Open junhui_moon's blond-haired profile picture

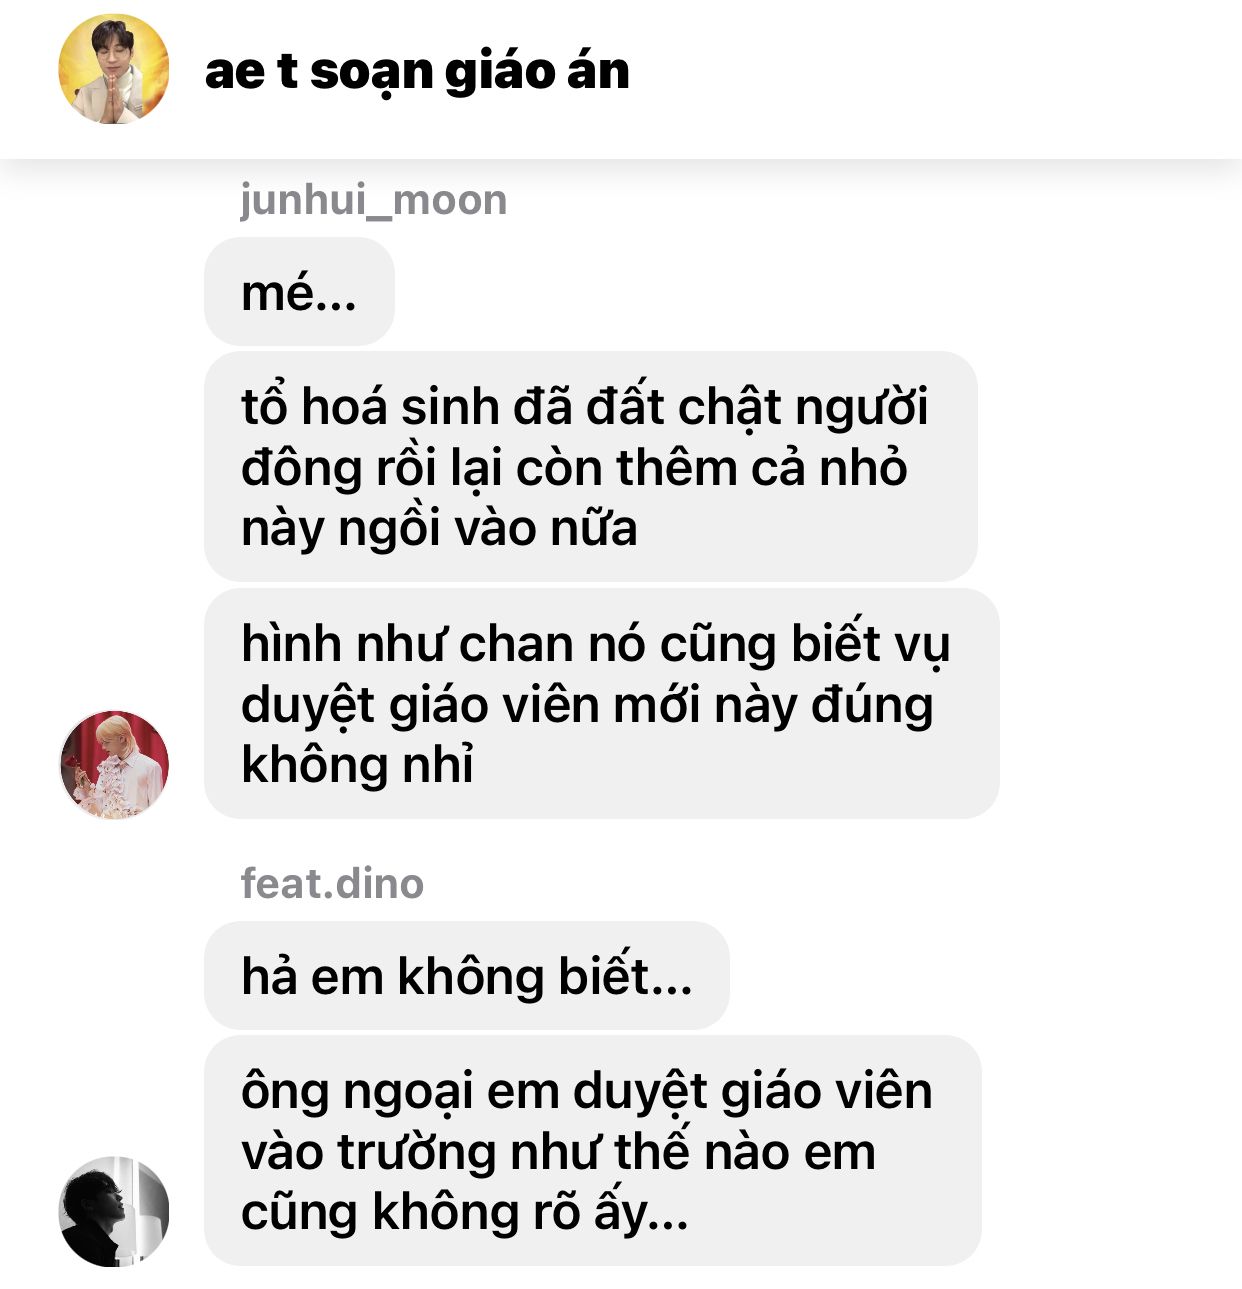pos(114,765)
